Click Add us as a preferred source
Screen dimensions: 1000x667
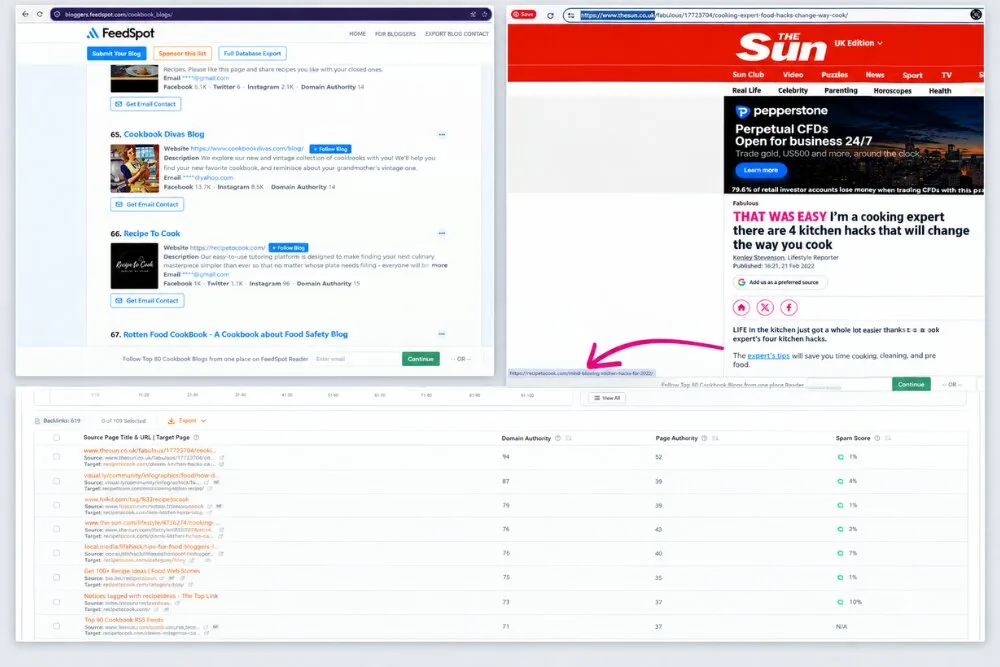[x=780, y=282]
